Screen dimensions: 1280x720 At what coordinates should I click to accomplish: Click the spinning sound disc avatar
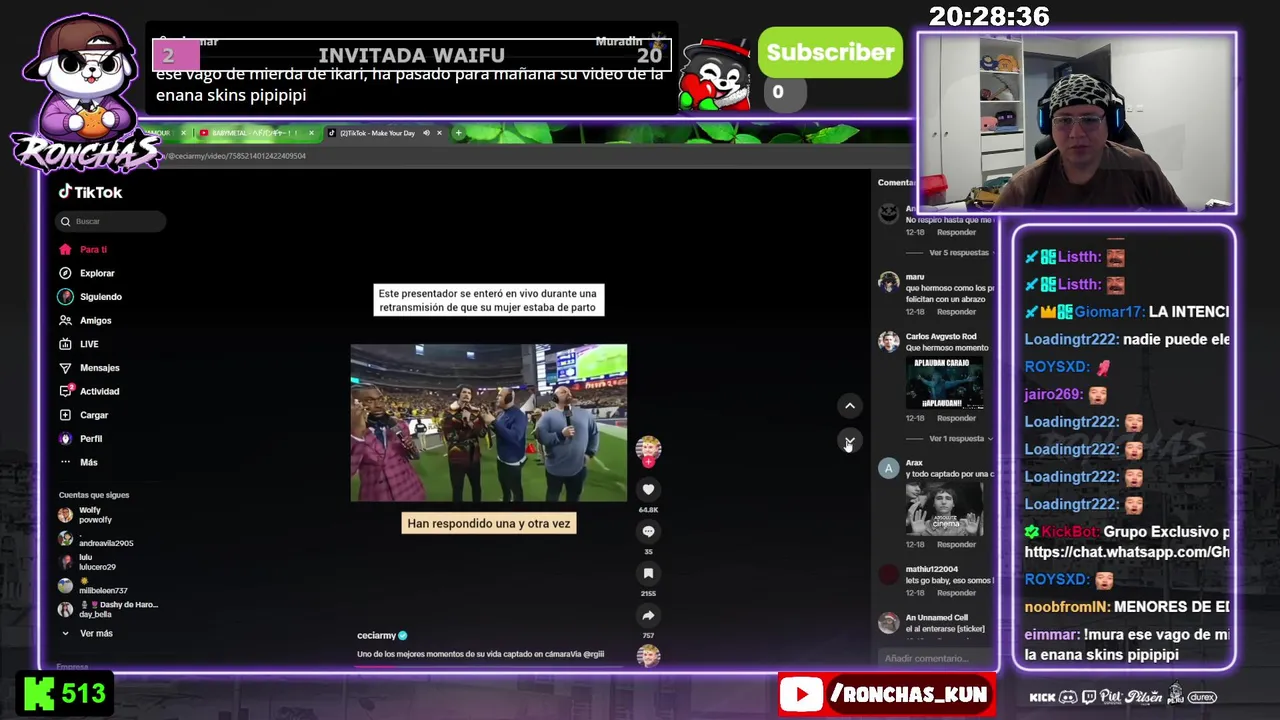click(x=648, y=655)
